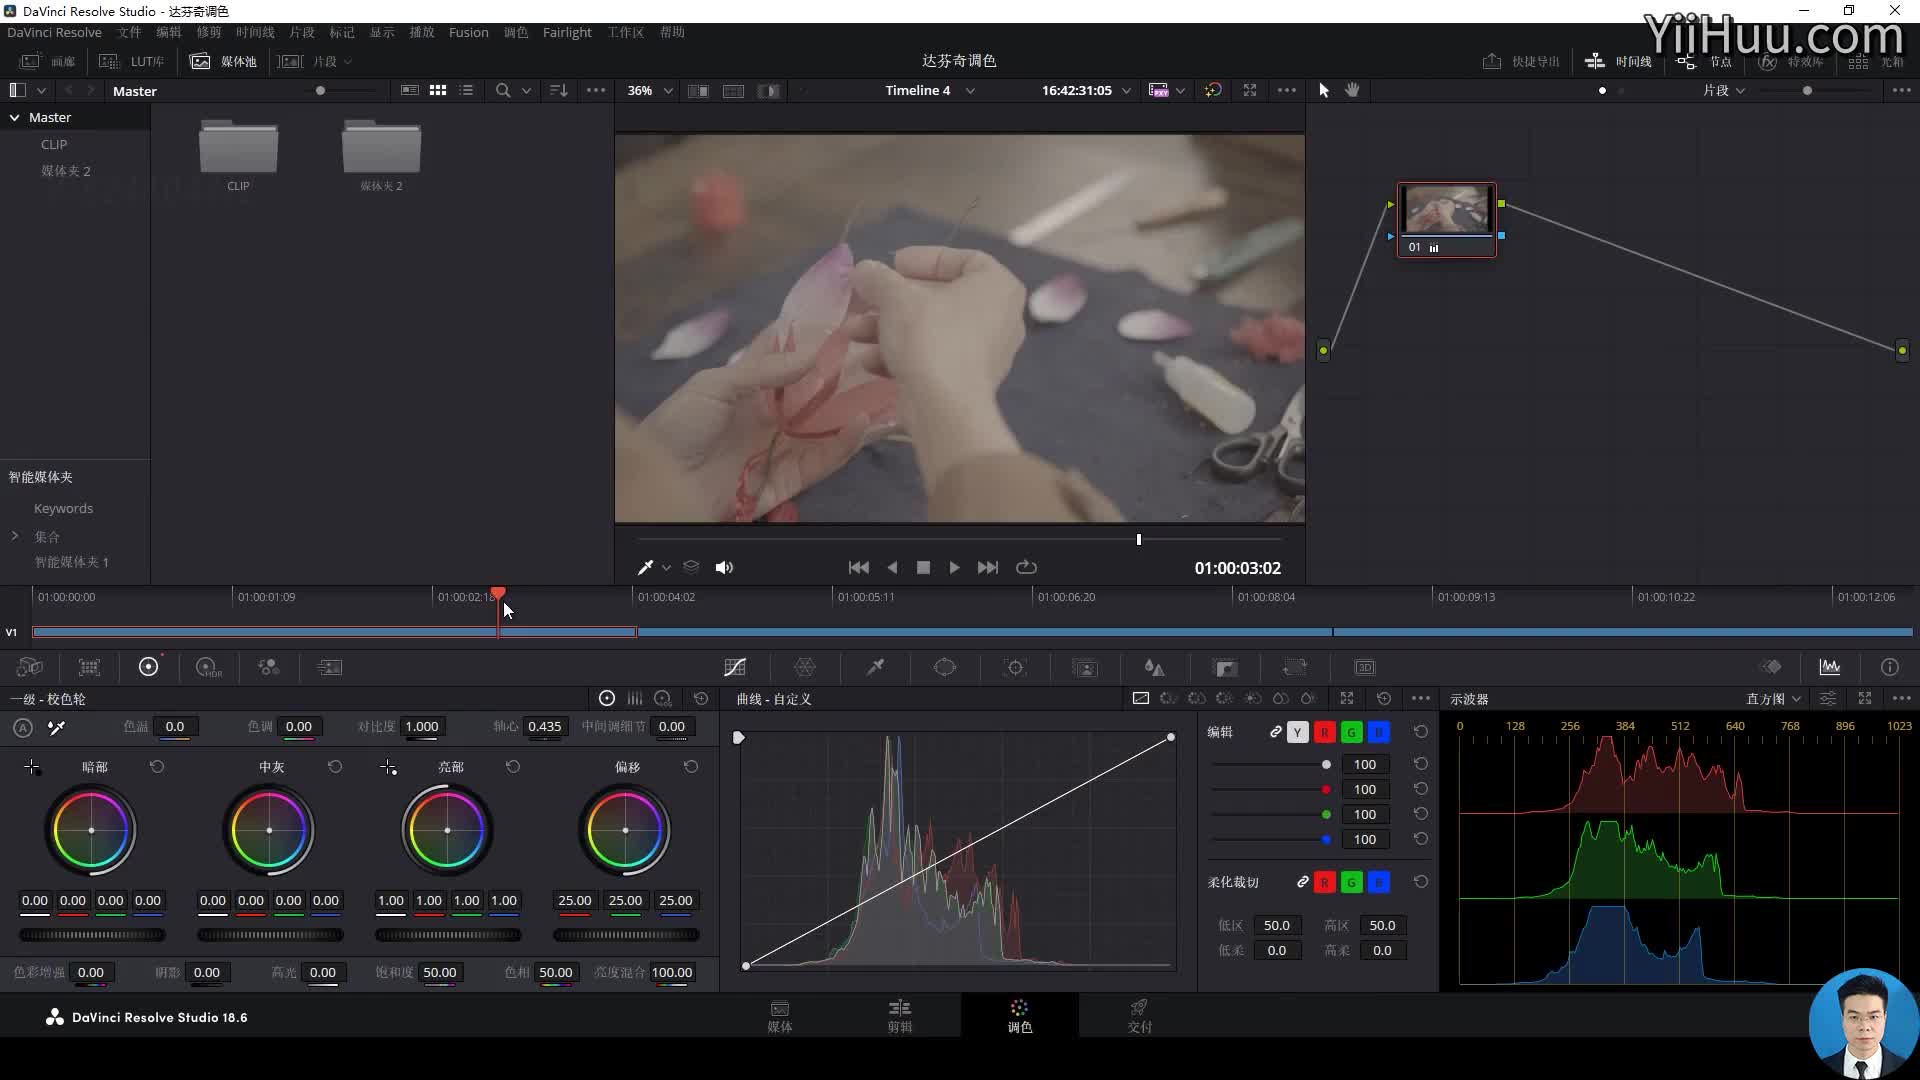Open the Timeline 4 name dropdown
Image resolution: width=1920 pixels, height=1080 pixels.
point(930,90)
